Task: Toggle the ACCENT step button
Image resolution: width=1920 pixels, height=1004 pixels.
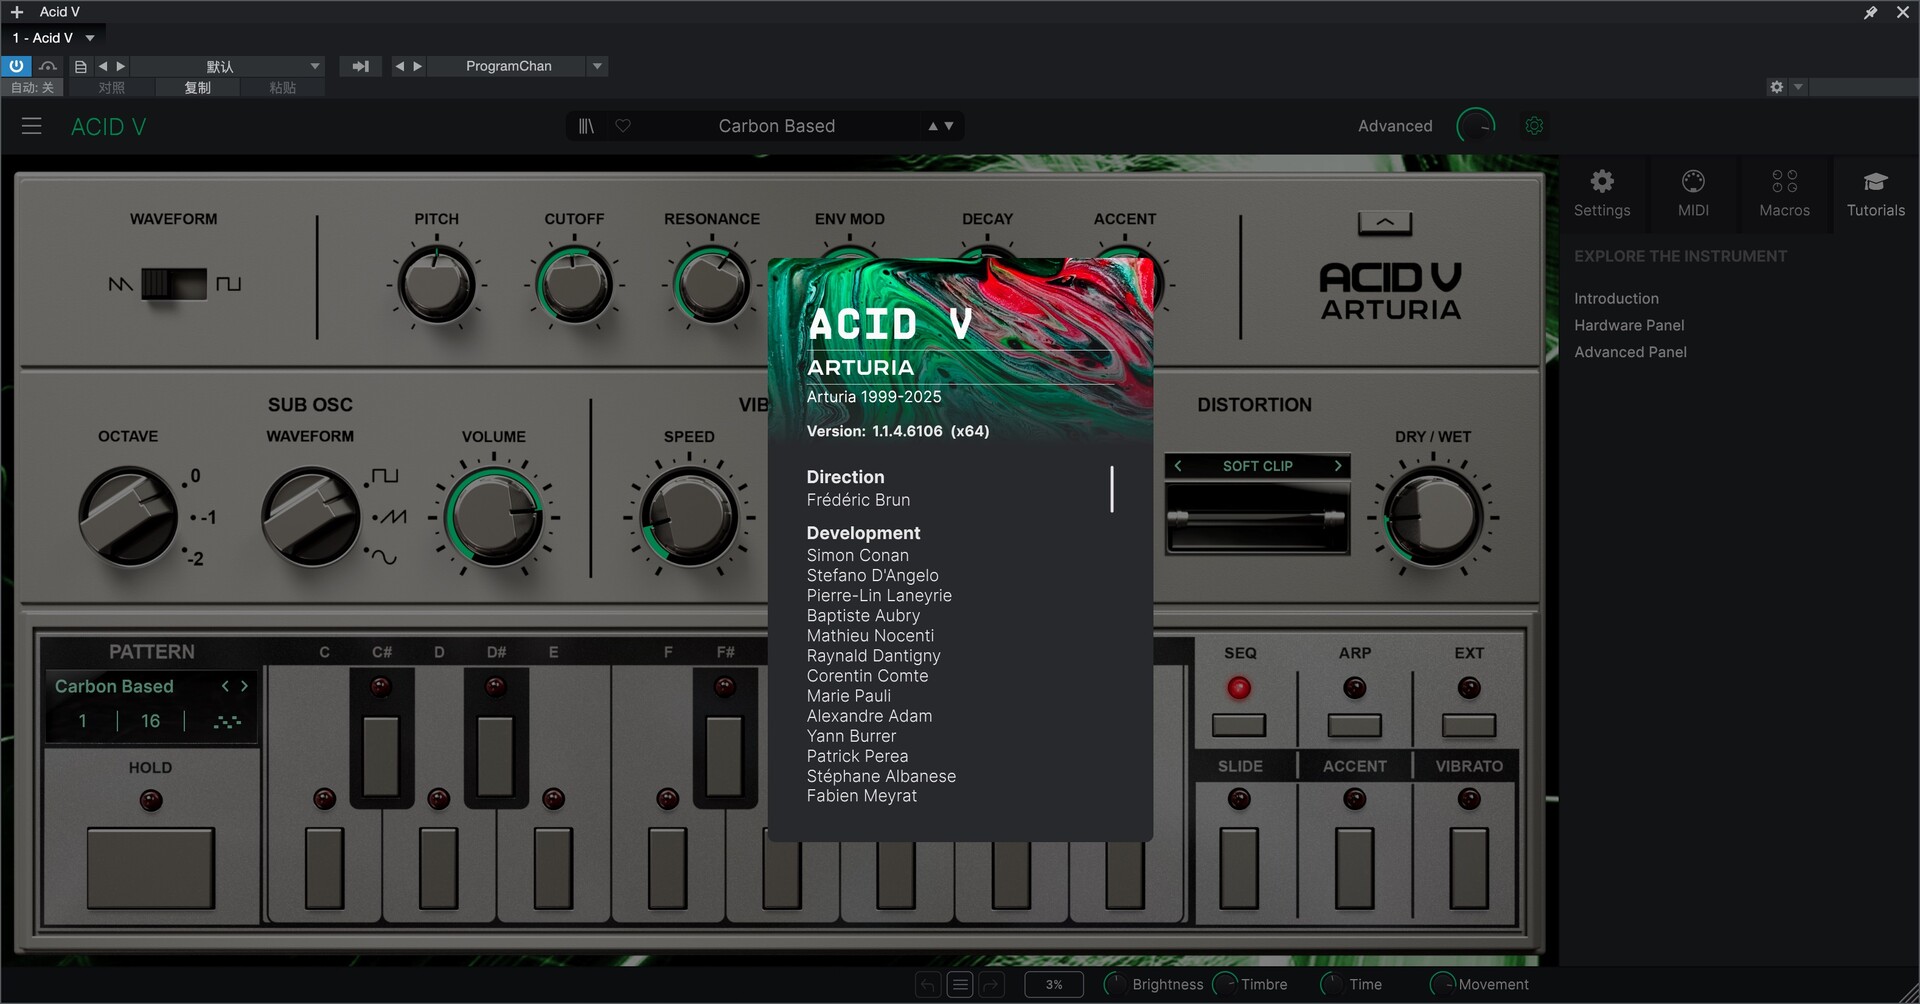Action: (x=1354, y=868)
